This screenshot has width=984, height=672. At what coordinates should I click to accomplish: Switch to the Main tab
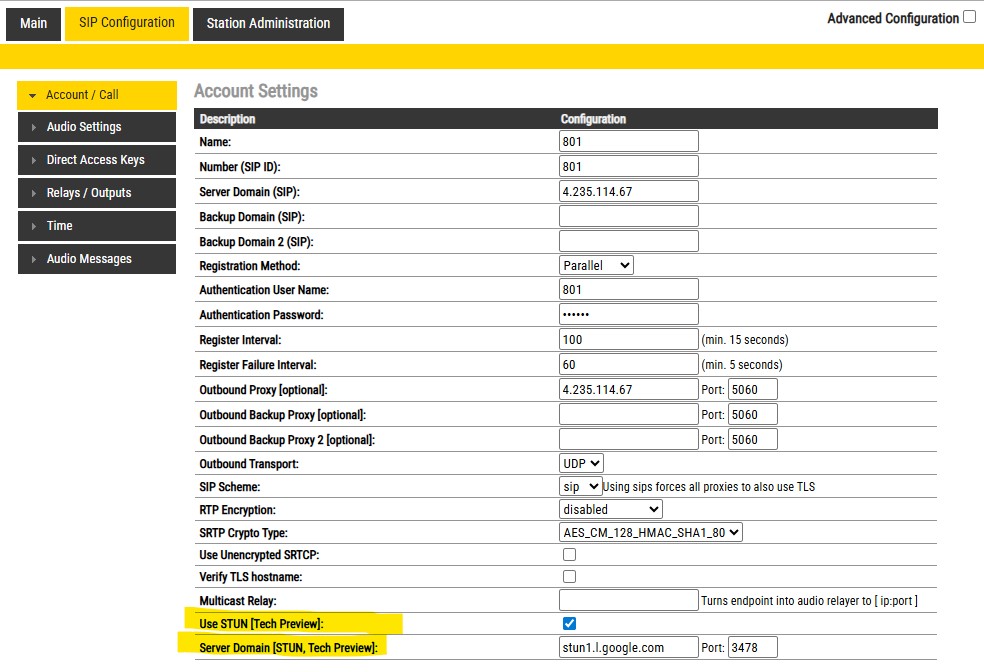(33, 23)
